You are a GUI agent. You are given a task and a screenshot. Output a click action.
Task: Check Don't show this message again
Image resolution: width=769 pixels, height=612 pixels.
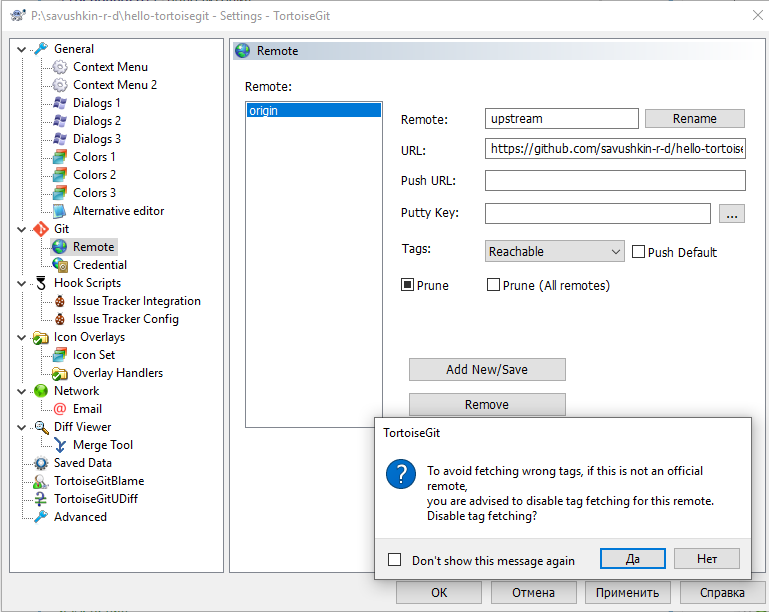(394, 560)
